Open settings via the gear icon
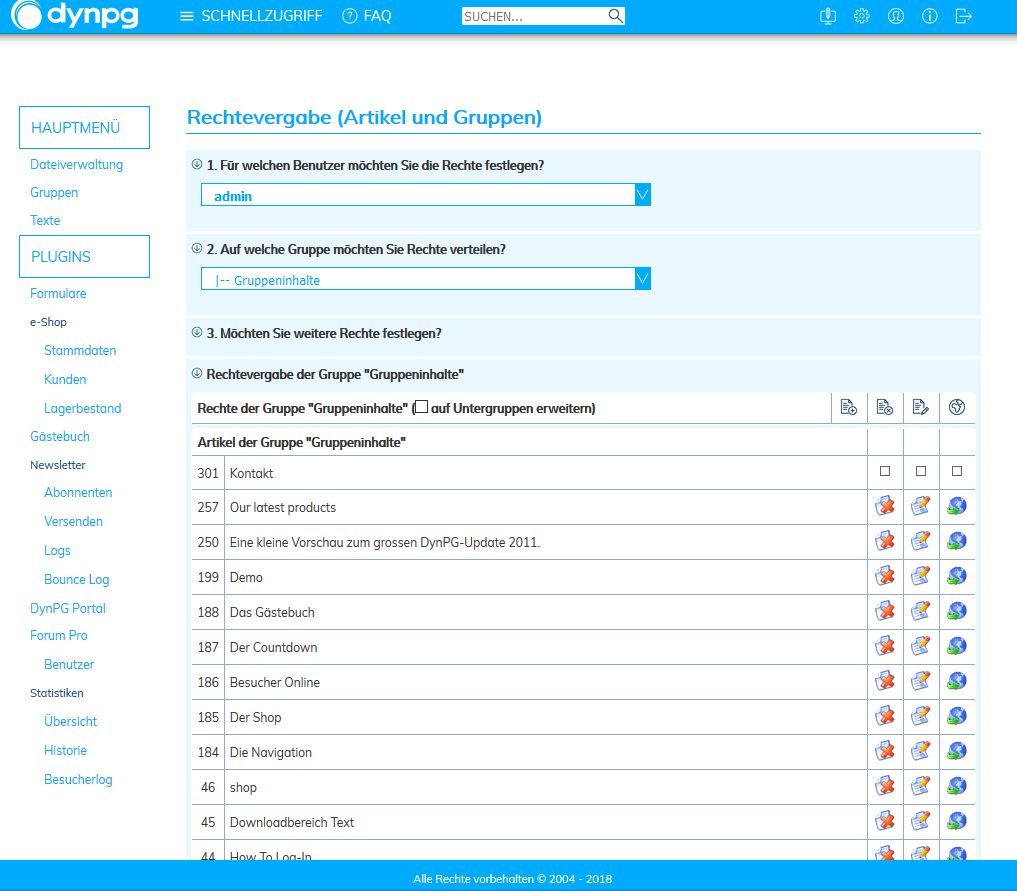The width and height of the screenshot is (1017, 891). tap(861, 16)
